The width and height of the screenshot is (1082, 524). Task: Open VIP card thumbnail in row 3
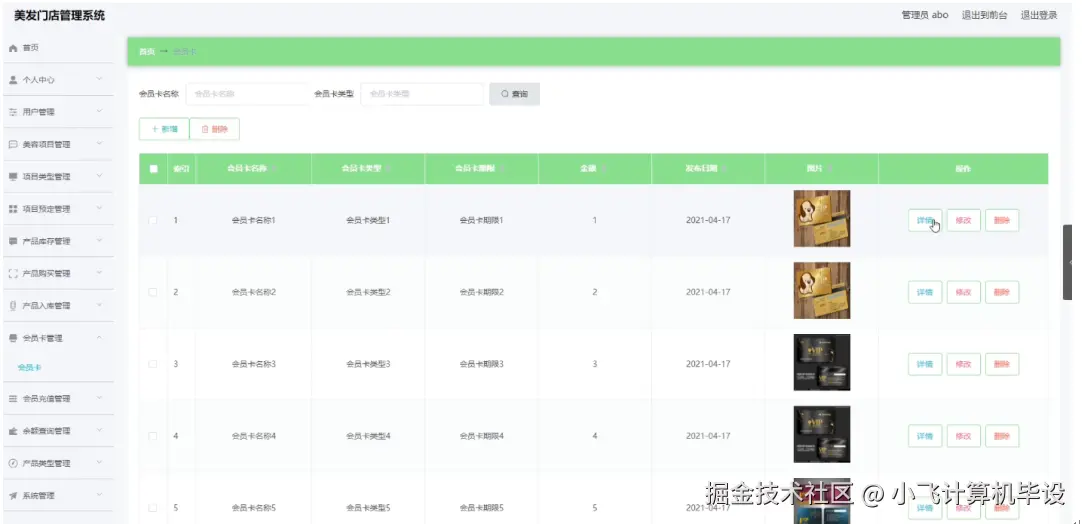coord(822,362)
